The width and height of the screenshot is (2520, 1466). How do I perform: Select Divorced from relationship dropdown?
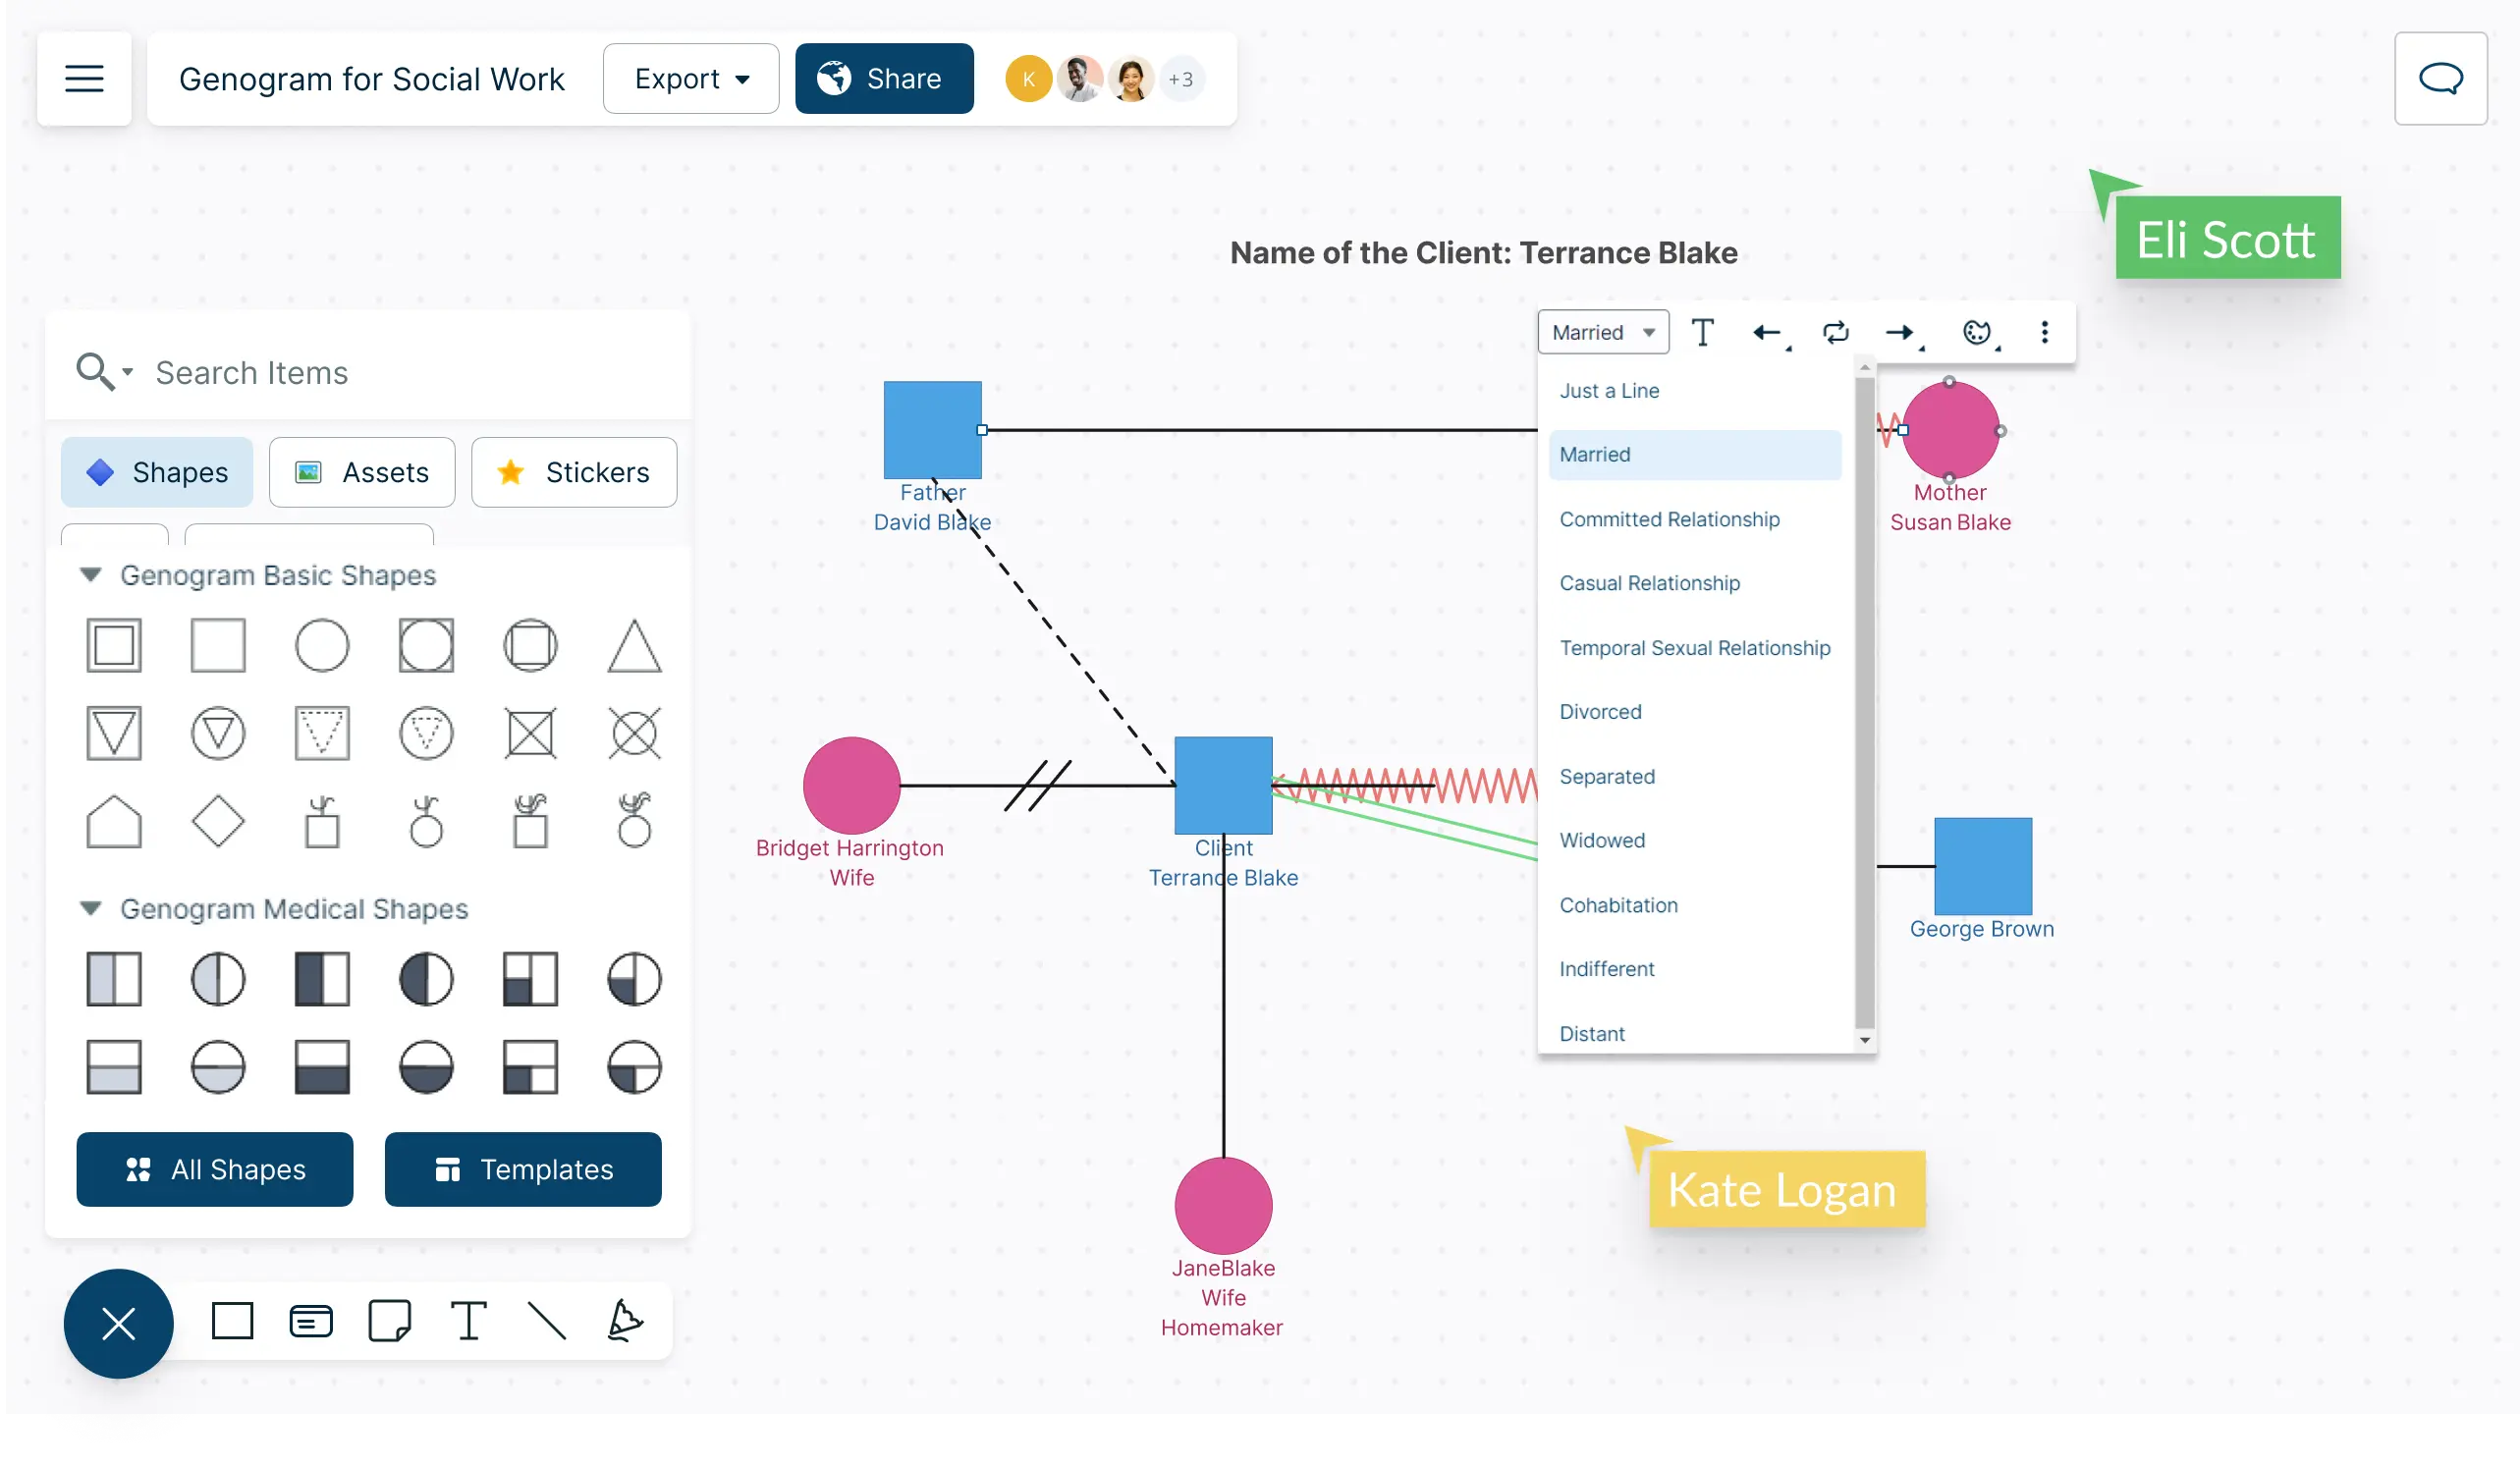coord(1601,710)
